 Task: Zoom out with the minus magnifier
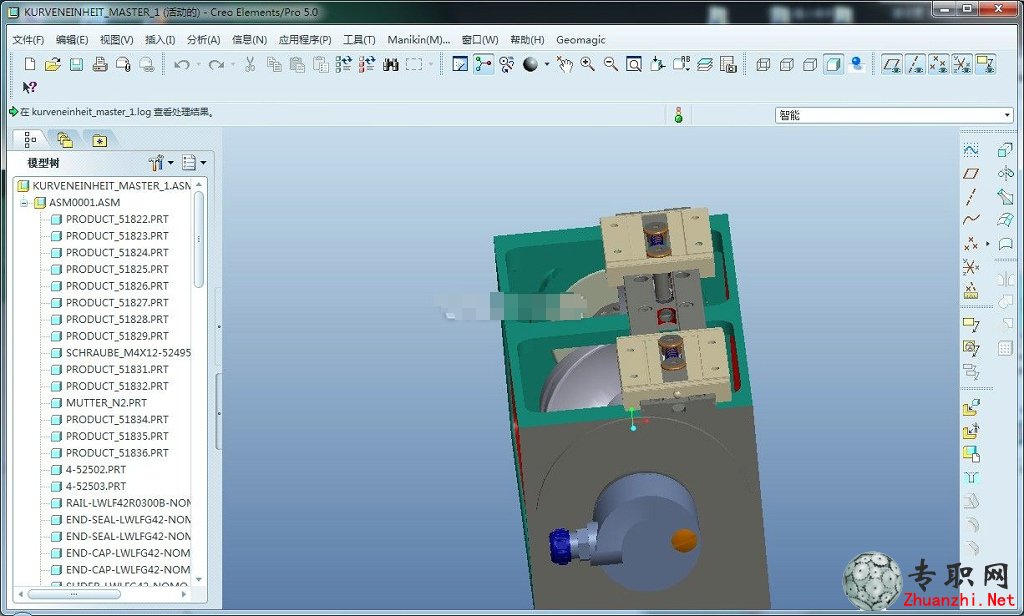click(611, 64)
